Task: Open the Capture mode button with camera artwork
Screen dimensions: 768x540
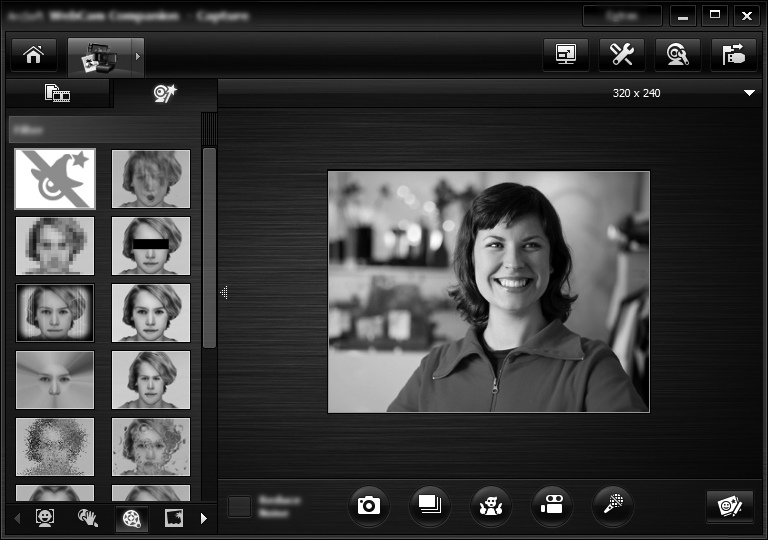Action: 100,57
